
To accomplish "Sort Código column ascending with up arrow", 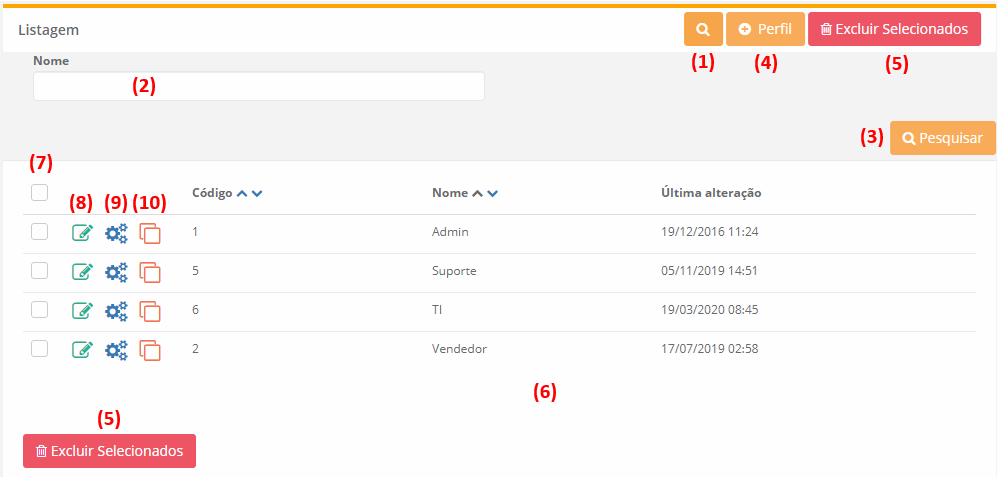I will tap(242, 193).
